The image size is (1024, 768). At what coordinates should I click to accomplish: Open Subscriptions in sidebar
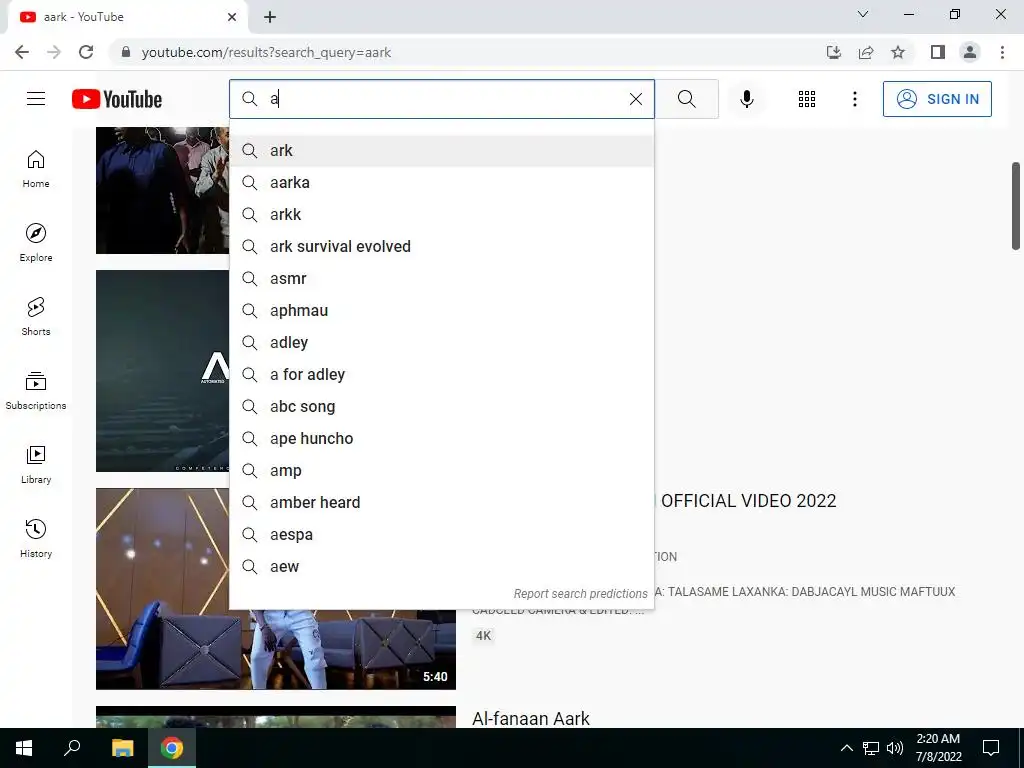[x=36, y=391]
